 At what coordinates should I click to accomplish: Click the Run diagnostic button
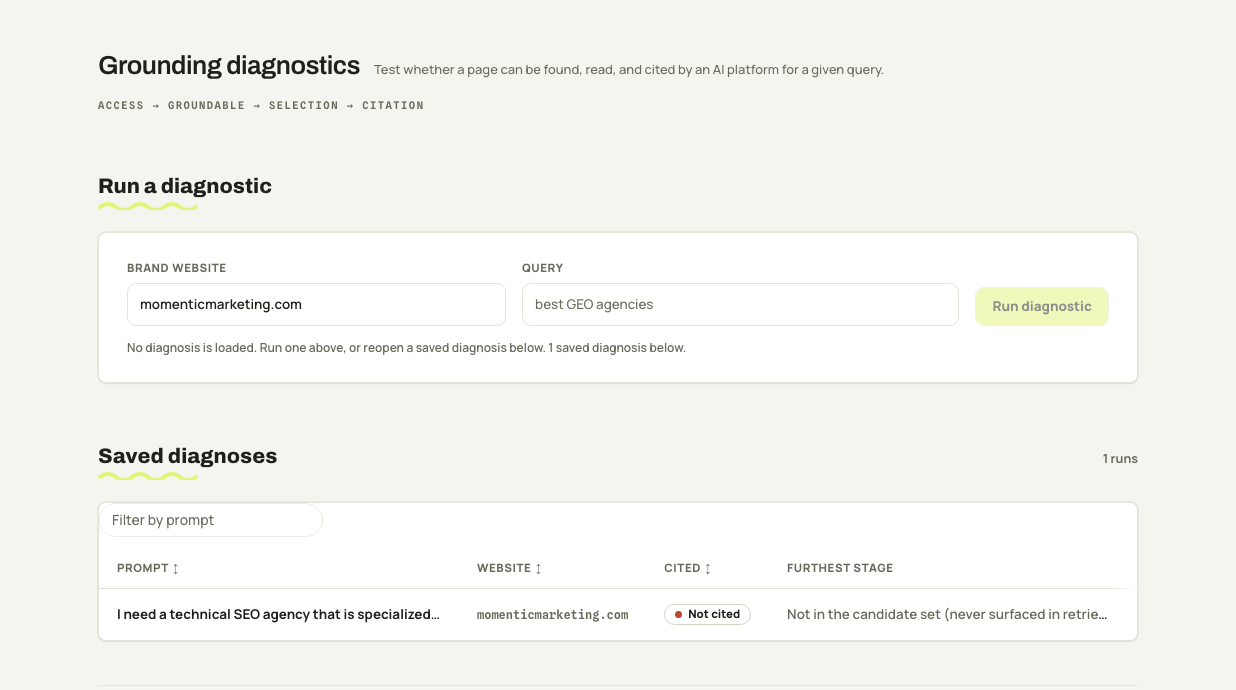(1042, 306)
